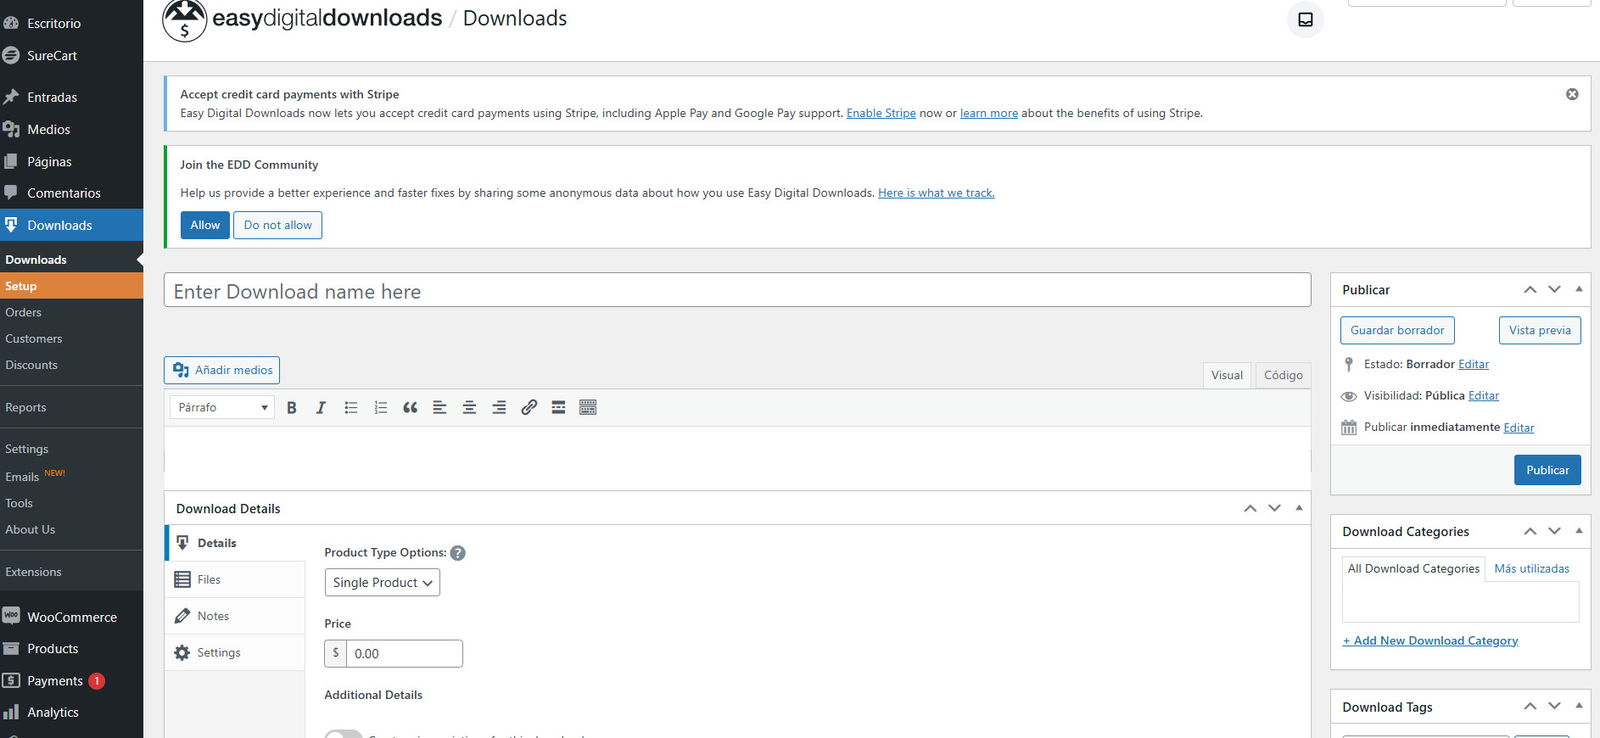Open WooCommerce in the sidebar
Screen dimensions: 1600x738
point(71,617)
